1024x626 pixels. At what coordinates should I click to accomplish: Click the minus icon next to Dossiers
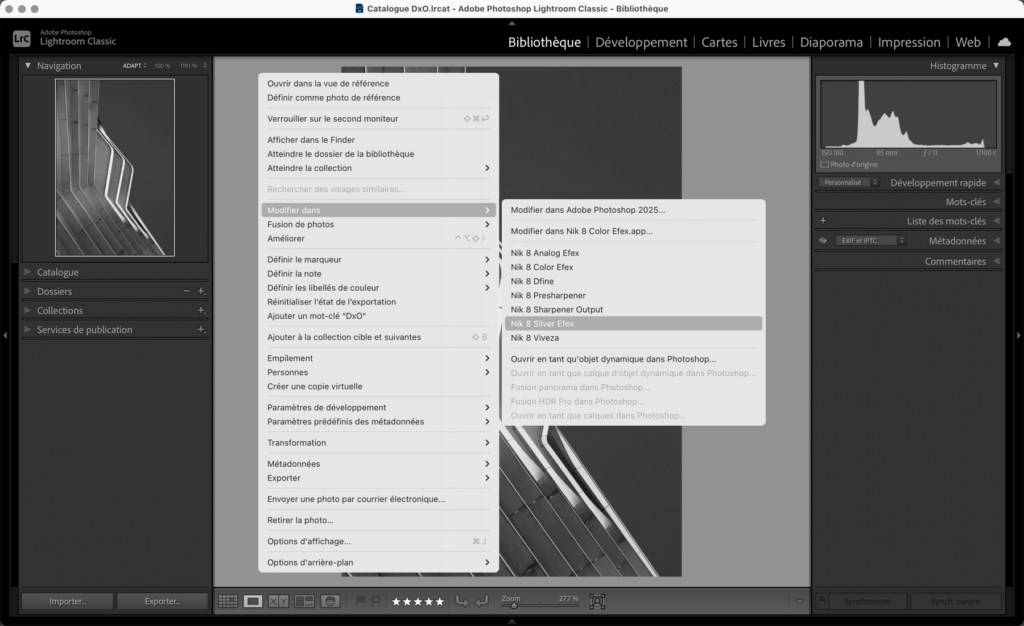[x=187, y=291]
